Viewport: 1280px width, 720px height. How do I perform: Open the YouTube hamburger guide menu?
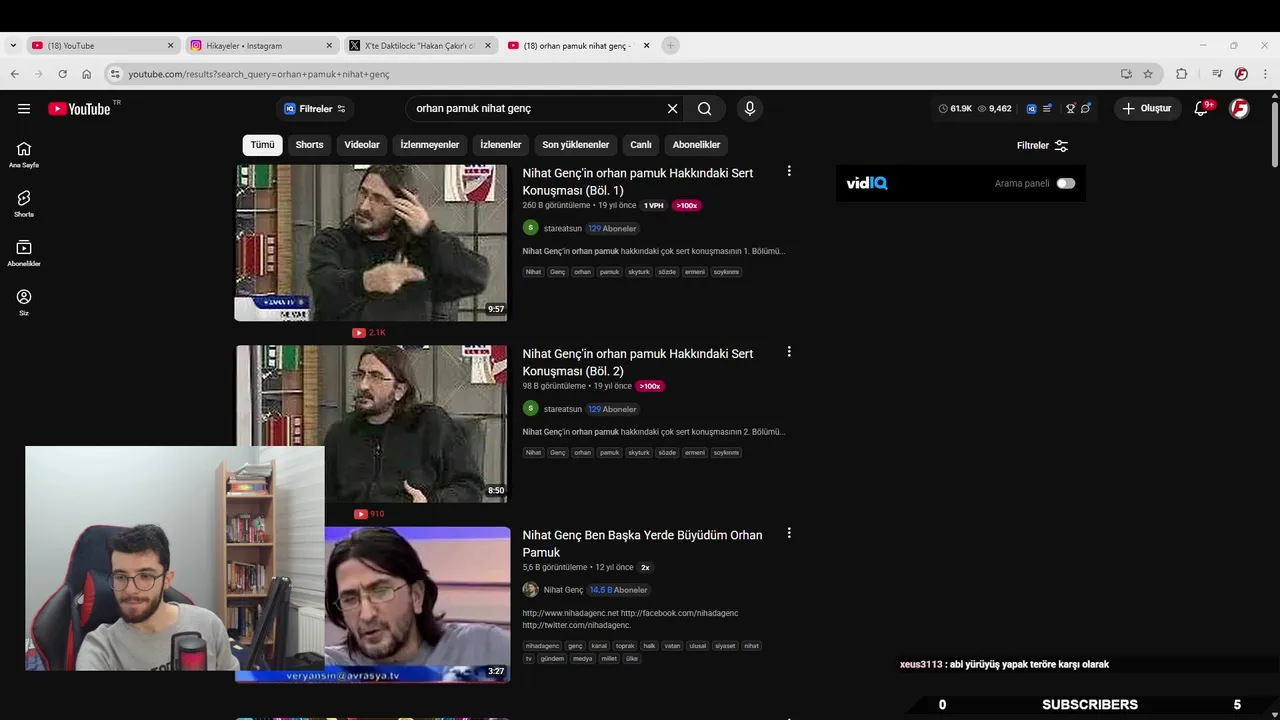click(24, 108)
